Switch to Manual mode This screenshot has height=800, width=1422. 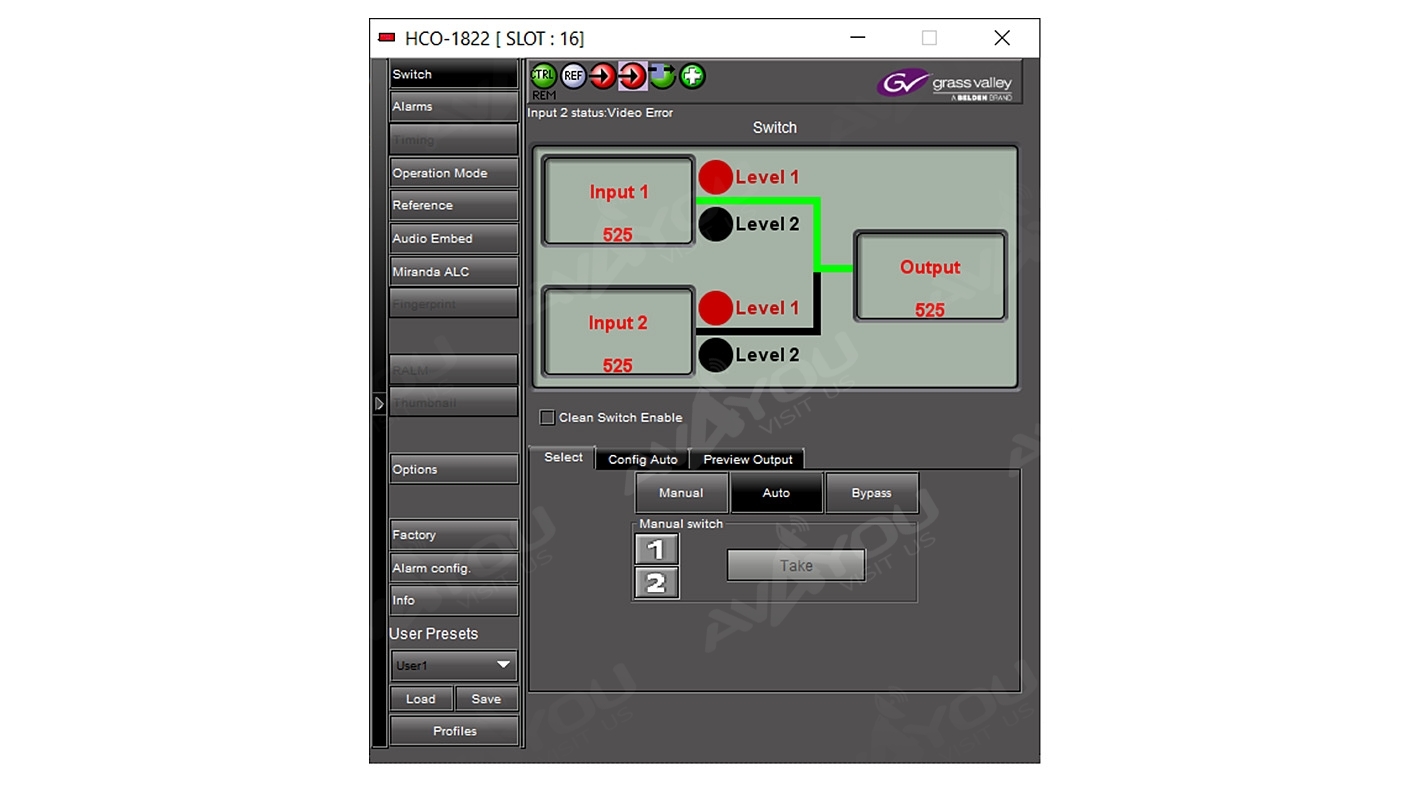(x=681, y=493)
